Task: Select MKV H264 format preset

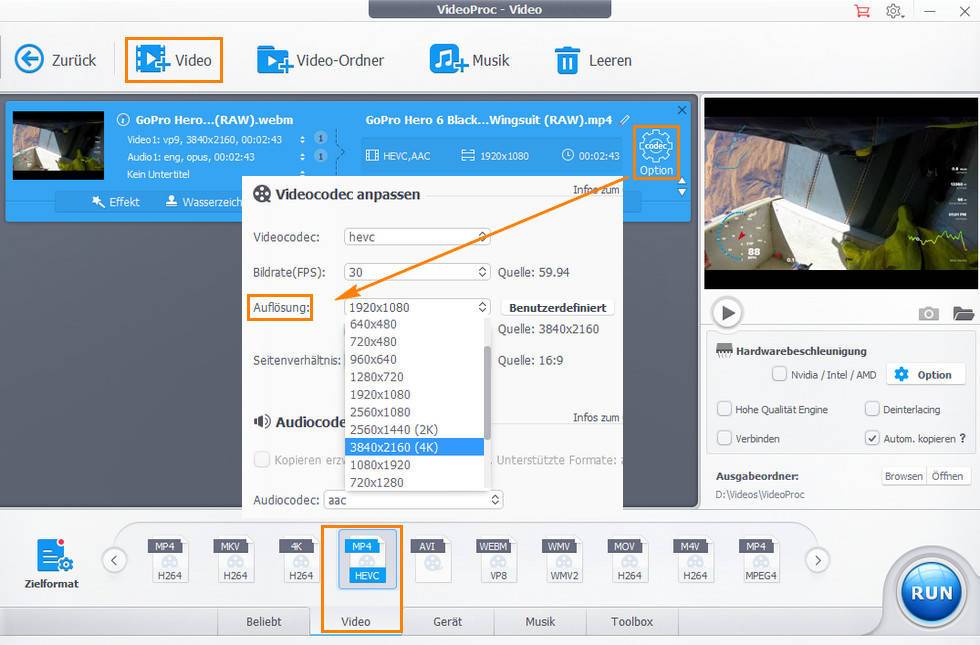Action: (234, 561)
